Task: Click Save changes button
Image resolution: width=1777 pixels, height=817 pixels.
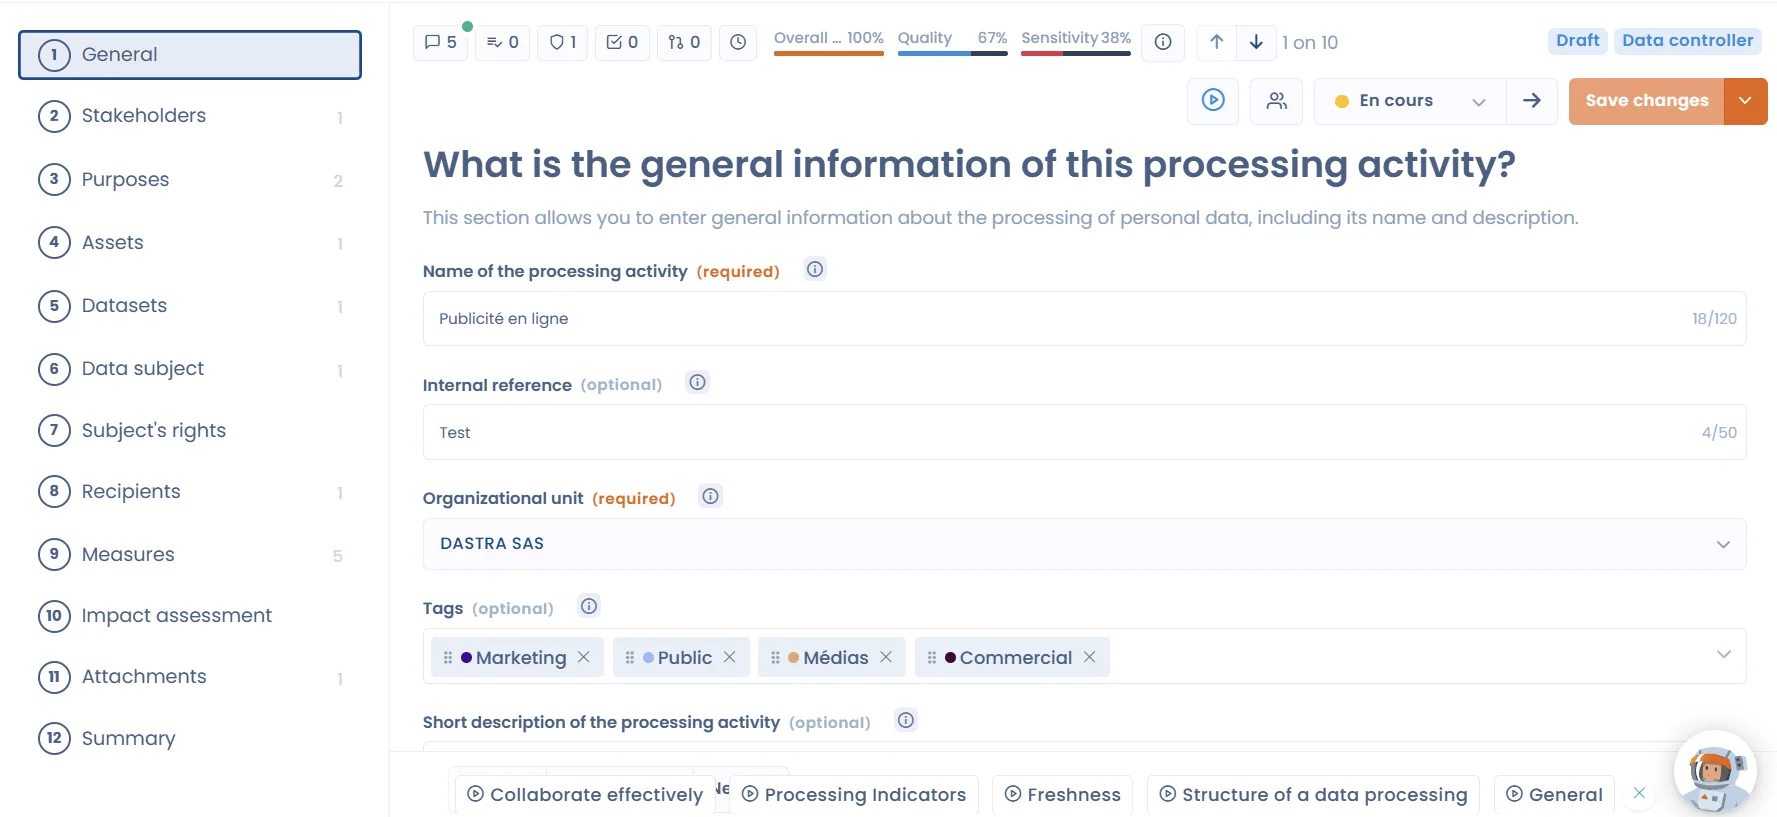Action: coord(1646,100)
